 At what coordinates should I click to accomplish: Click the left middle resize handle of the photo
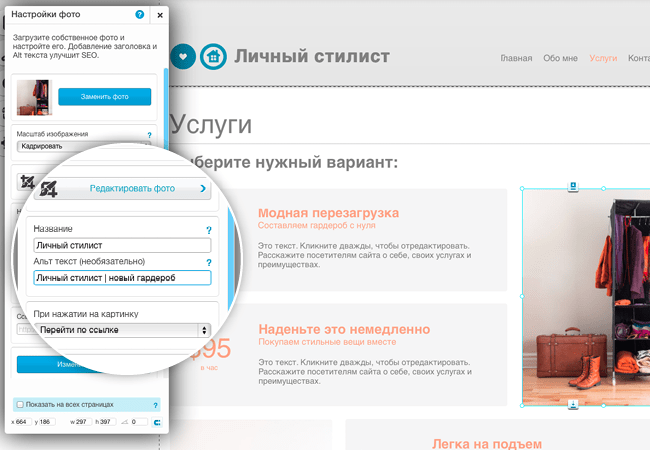522,296
